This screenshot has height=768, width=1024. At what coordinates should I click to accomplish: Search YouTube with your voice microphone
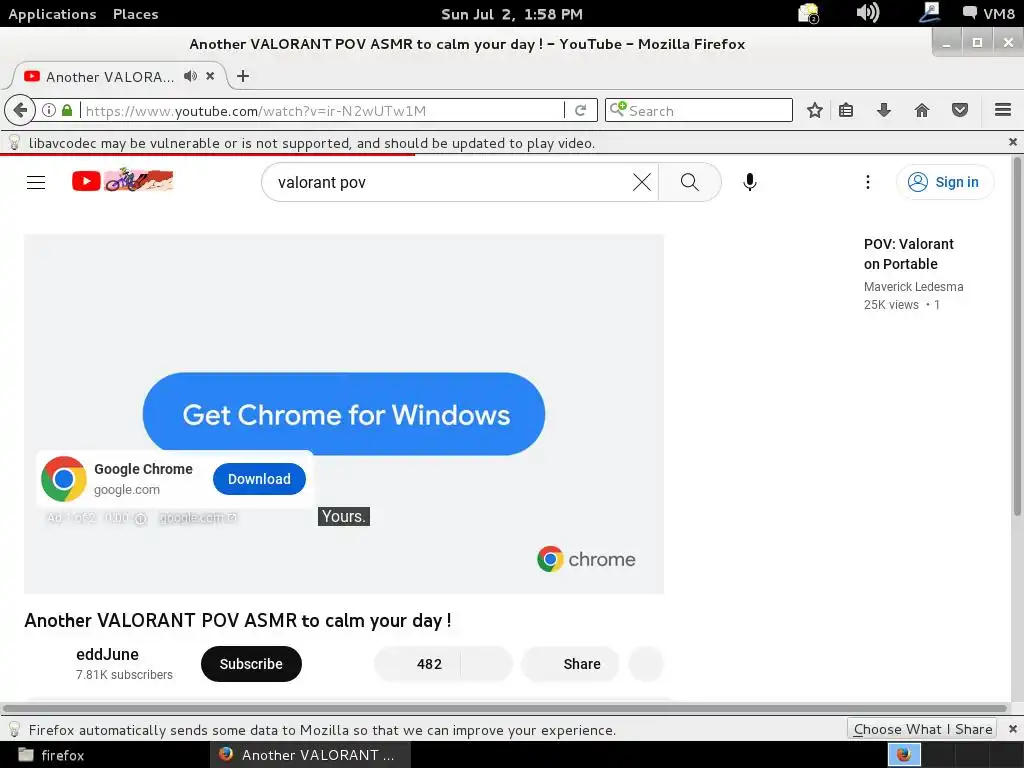click(x=750, y=182)
